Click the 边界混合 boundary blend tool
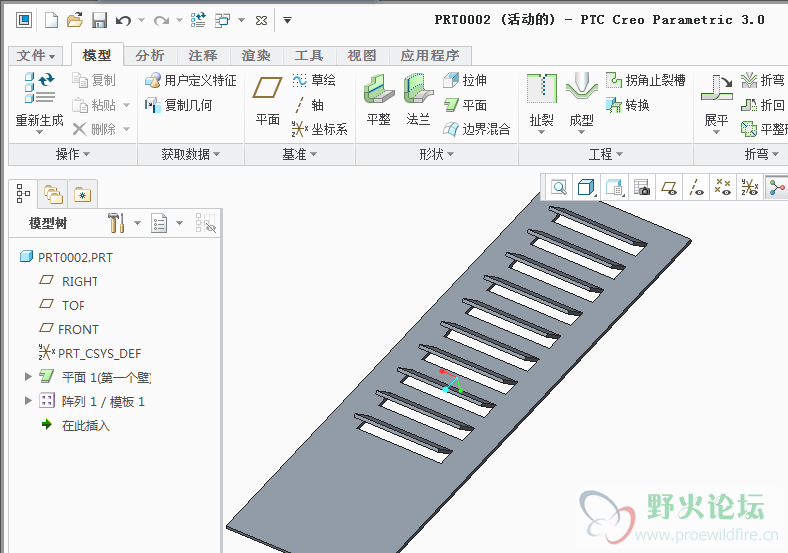Image resolution: width=788 pixels, height=553 pixels. (476, 129)
